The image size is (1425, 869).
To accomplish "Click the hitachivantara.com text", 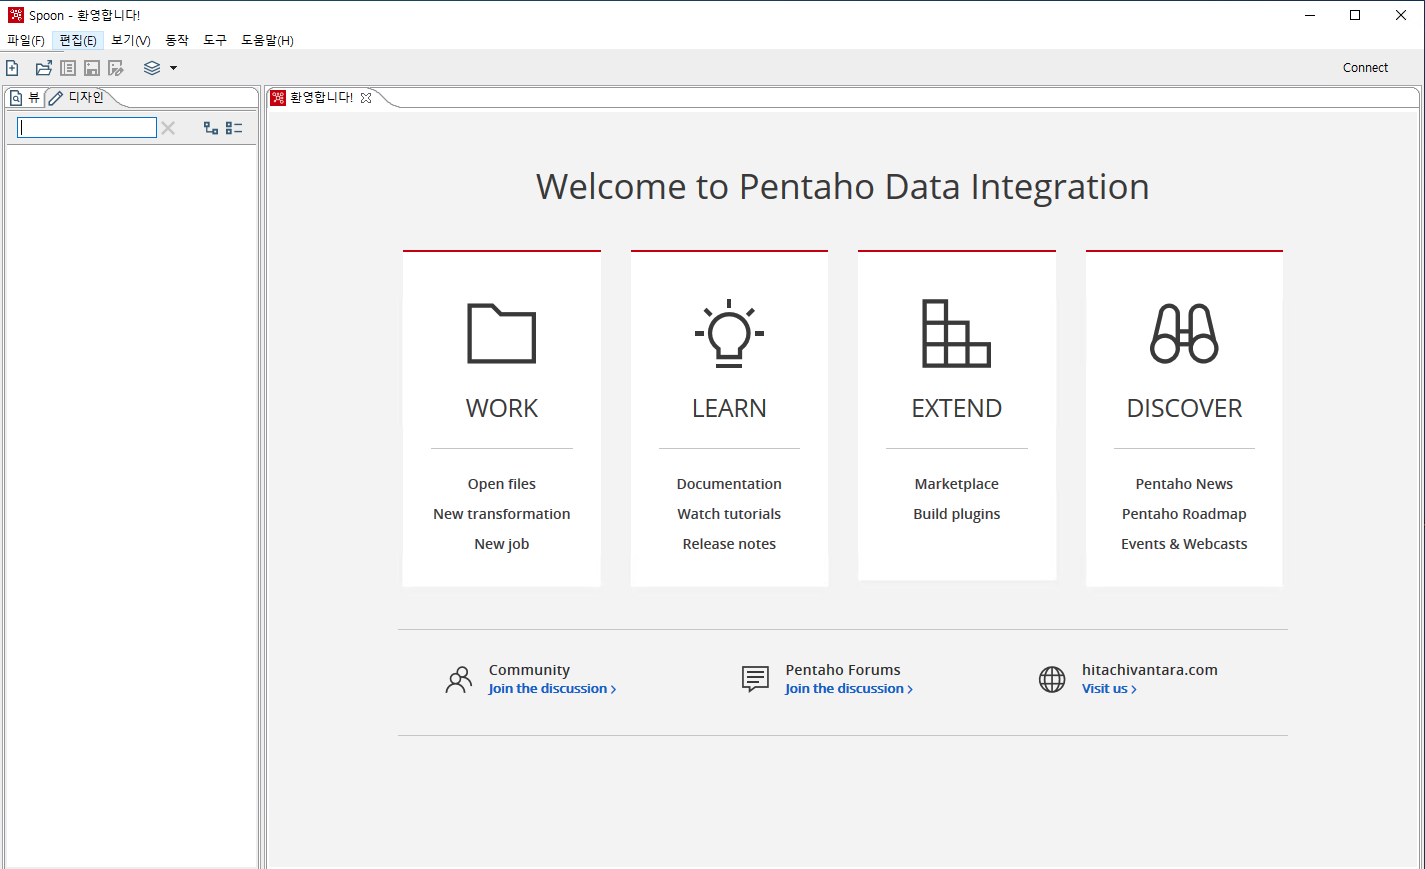I will coord(1149,670).
